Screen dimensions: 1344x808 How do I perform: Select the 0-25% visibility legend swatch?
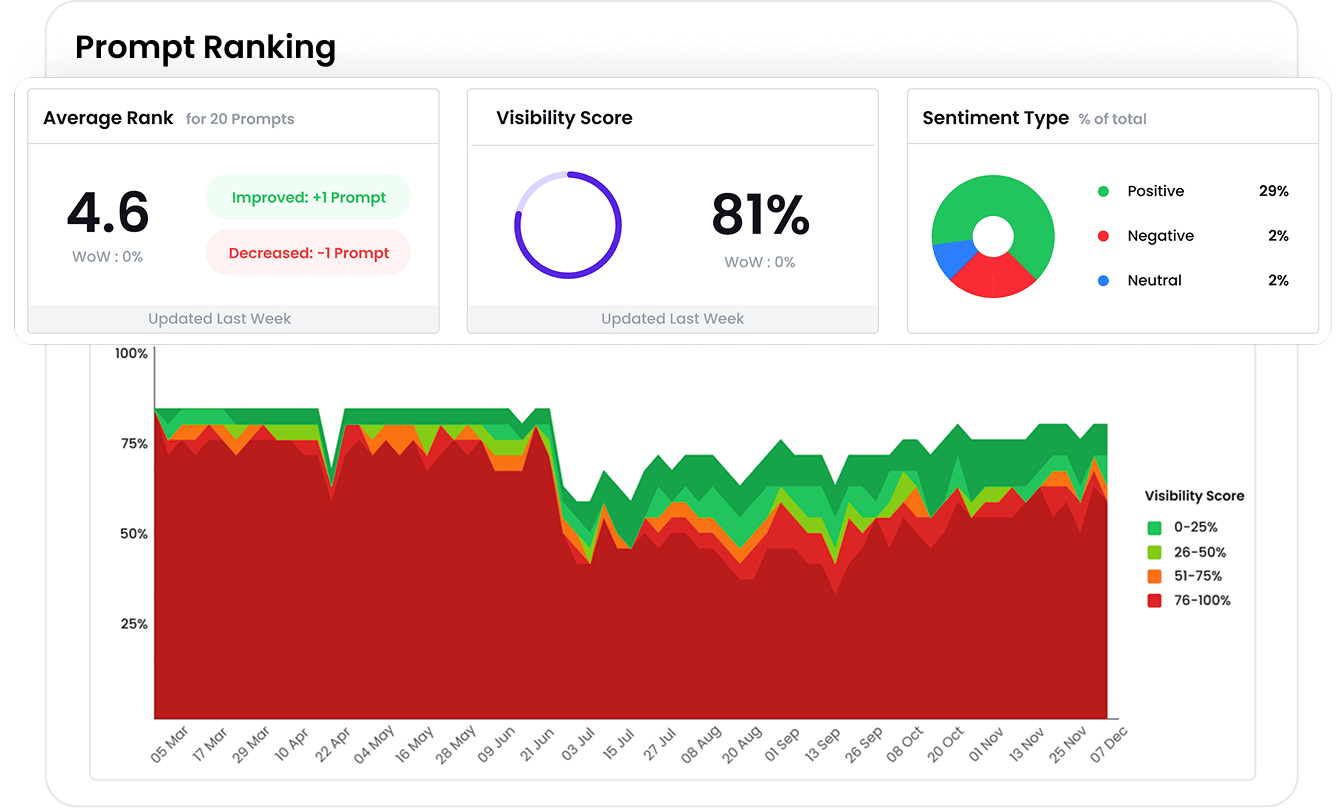point(1154,528)
